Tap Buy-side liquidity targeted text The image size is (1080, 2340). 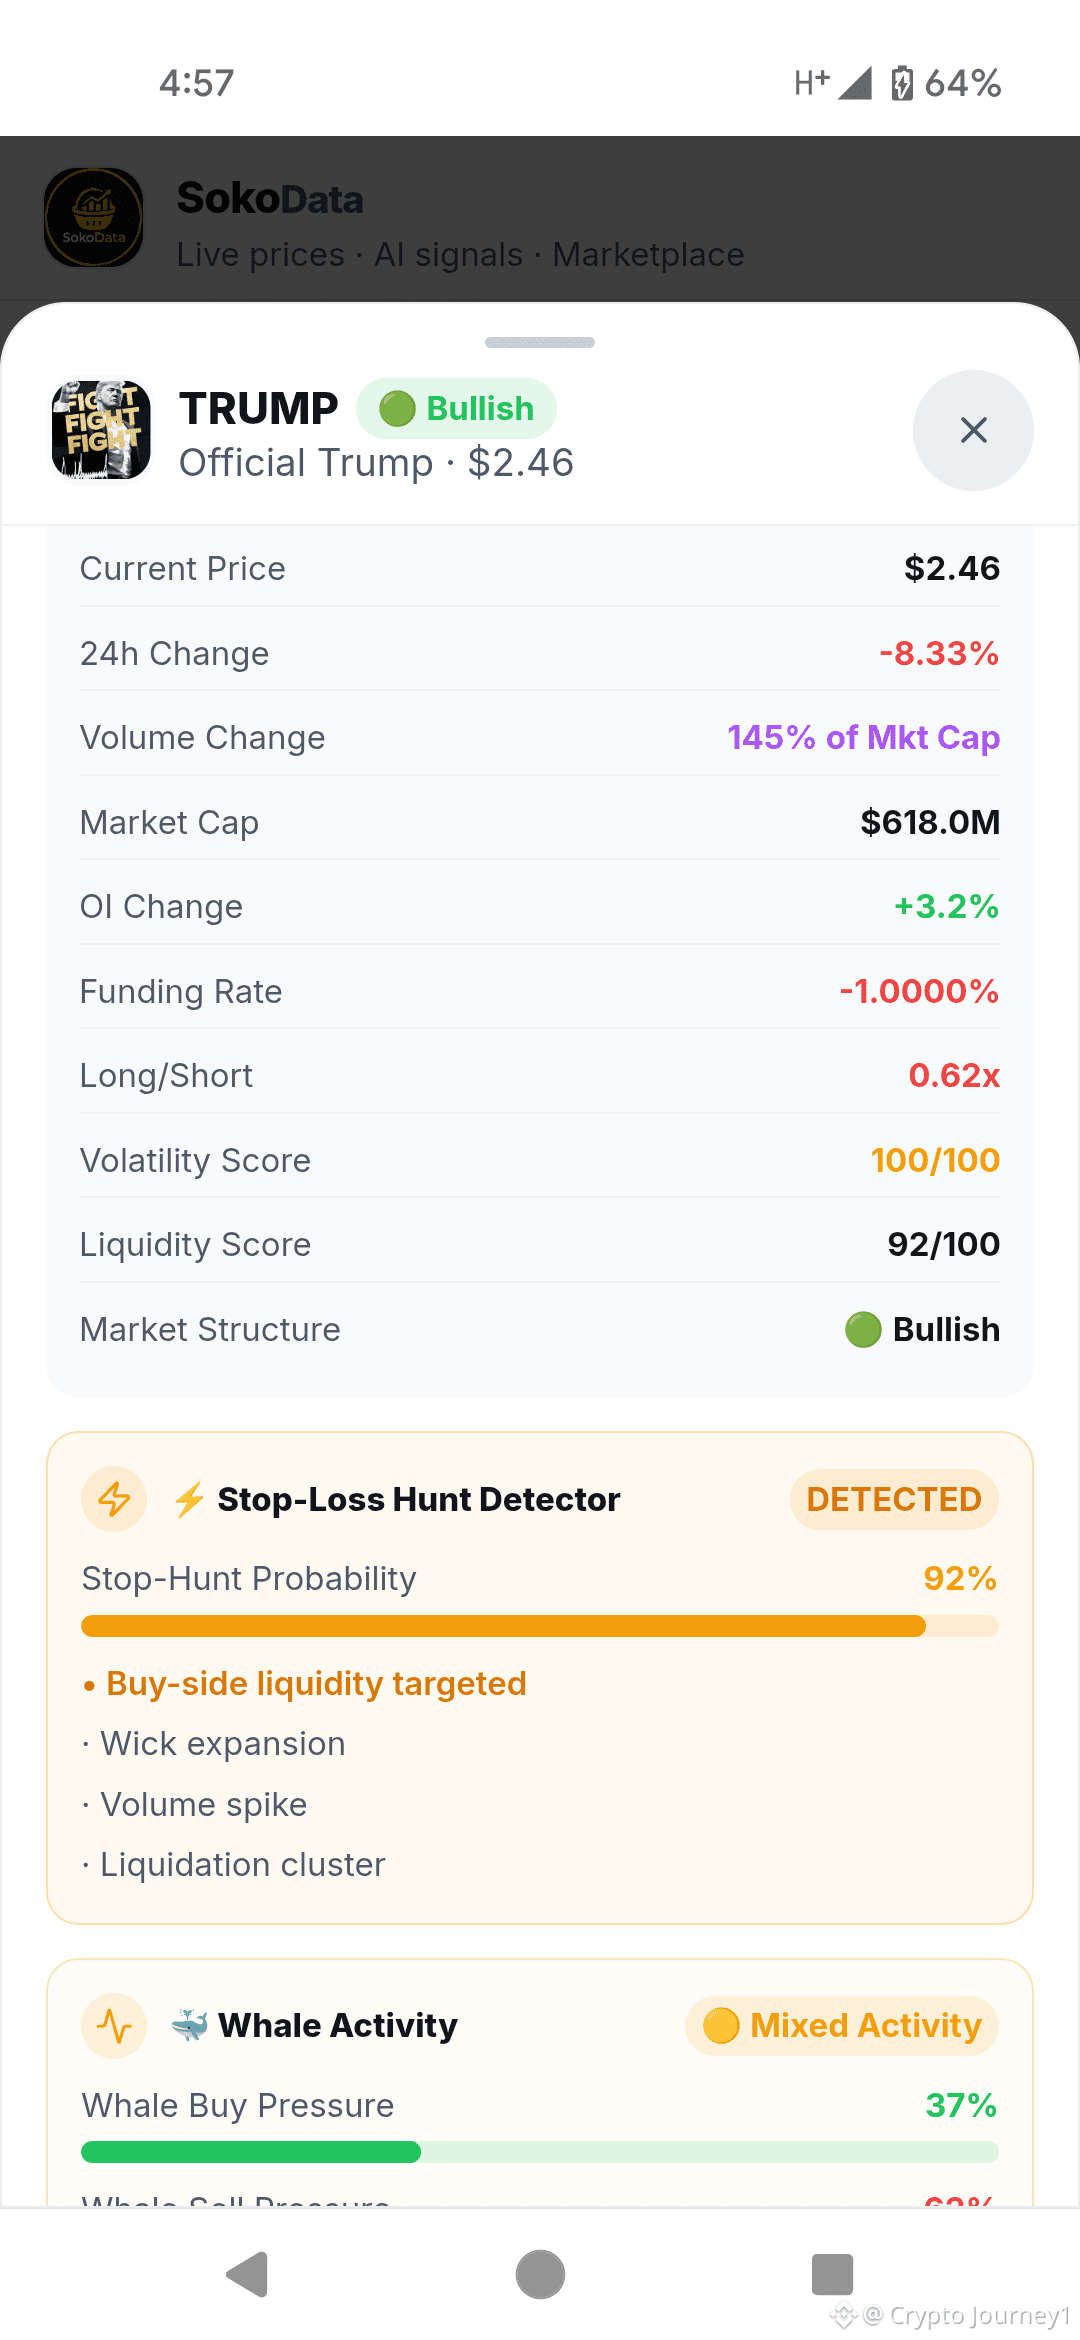pos(316,1684)
